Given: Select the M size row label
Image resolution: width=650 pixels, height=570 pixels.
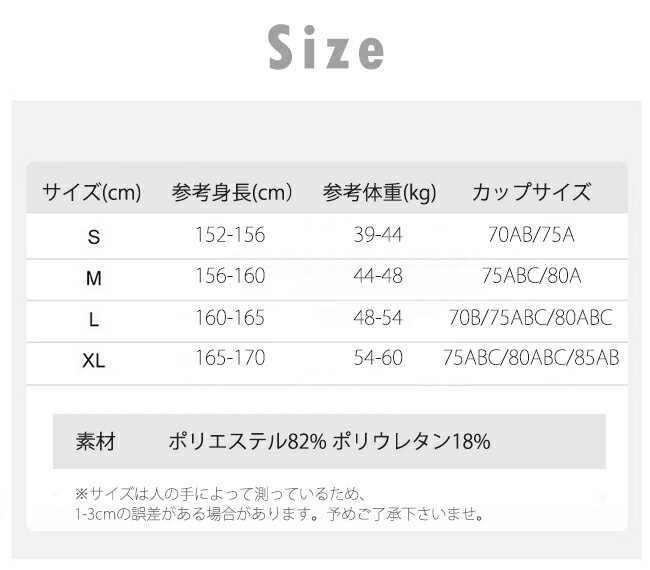Looking at the screenshot, I should (x=94, y=279).
